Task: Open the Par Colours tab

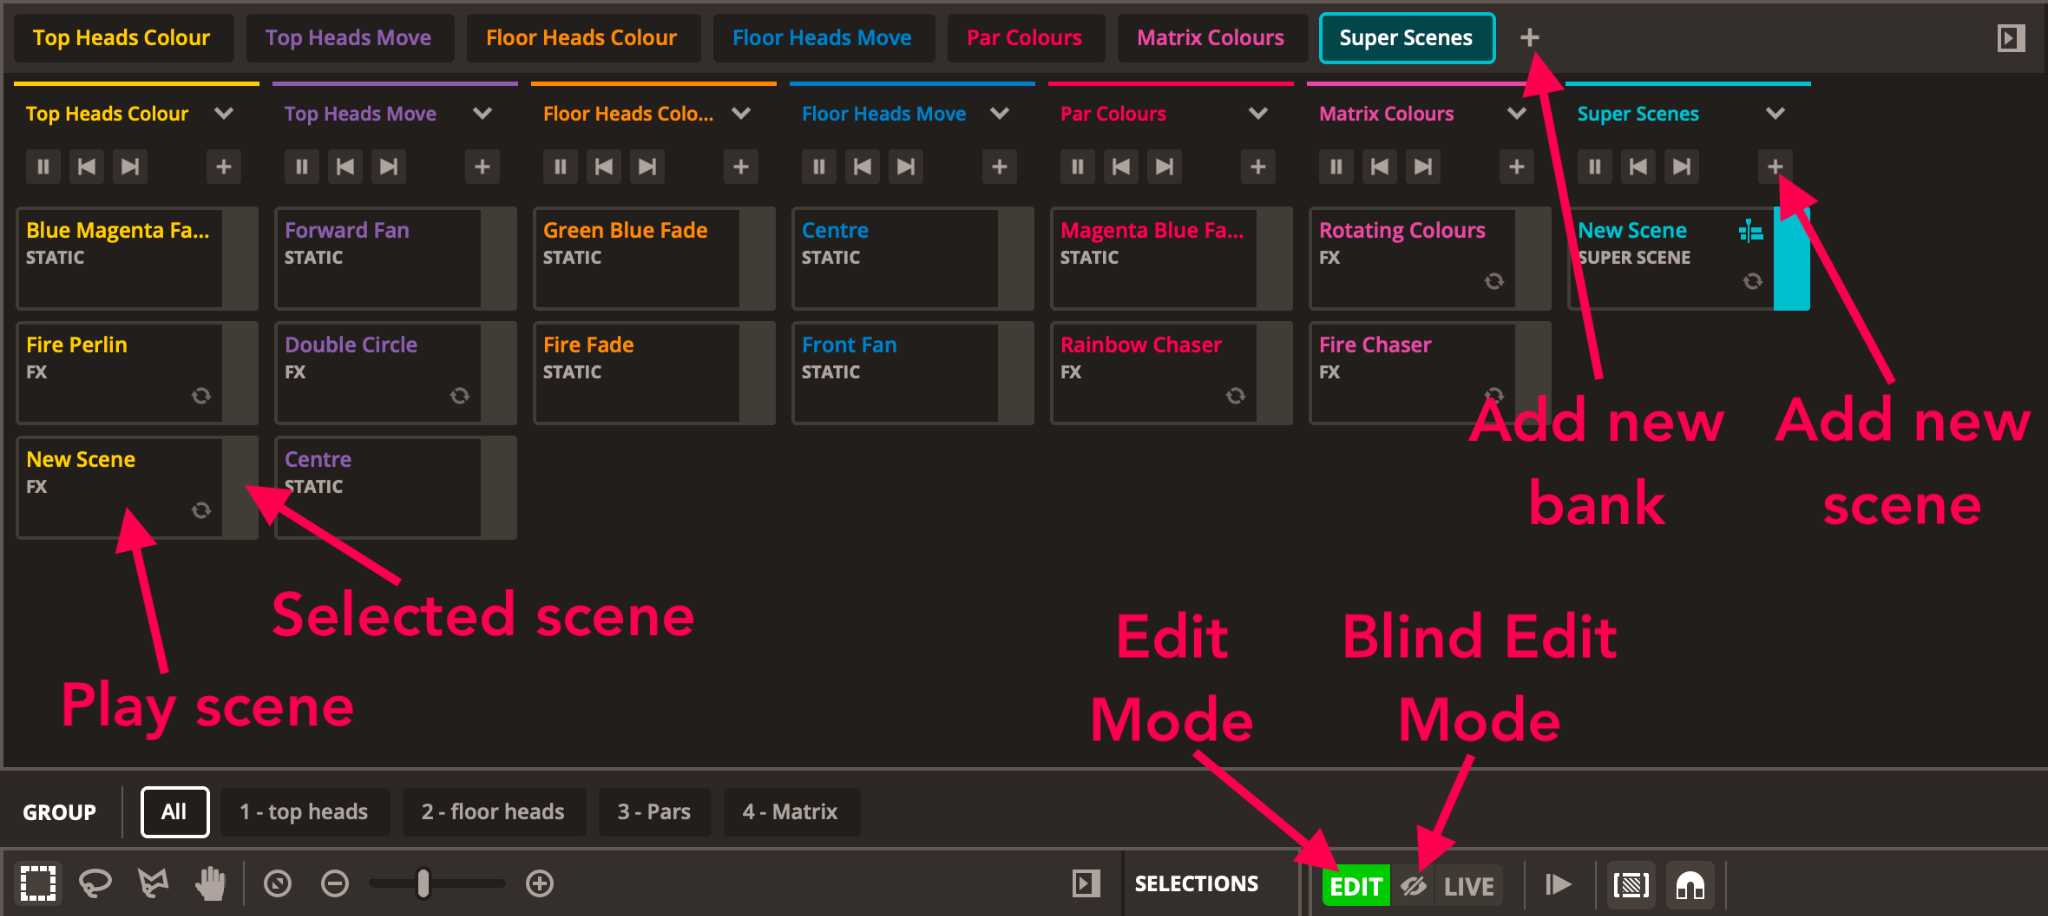Action: click(1024, 38)
